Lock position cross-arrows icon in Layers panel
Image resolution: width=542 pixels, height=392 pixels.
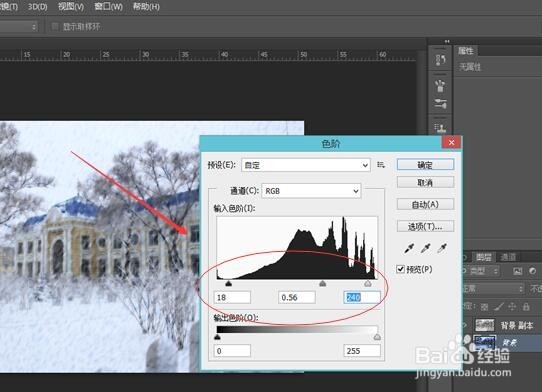click(512, 307)
